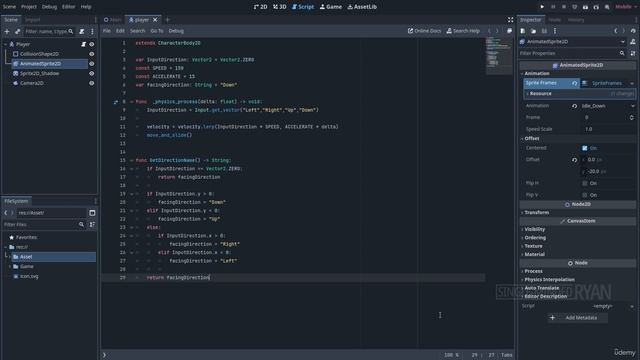Expand the Material section
The width and height of the screenshot is (640, 360).
tap(534, 254)
